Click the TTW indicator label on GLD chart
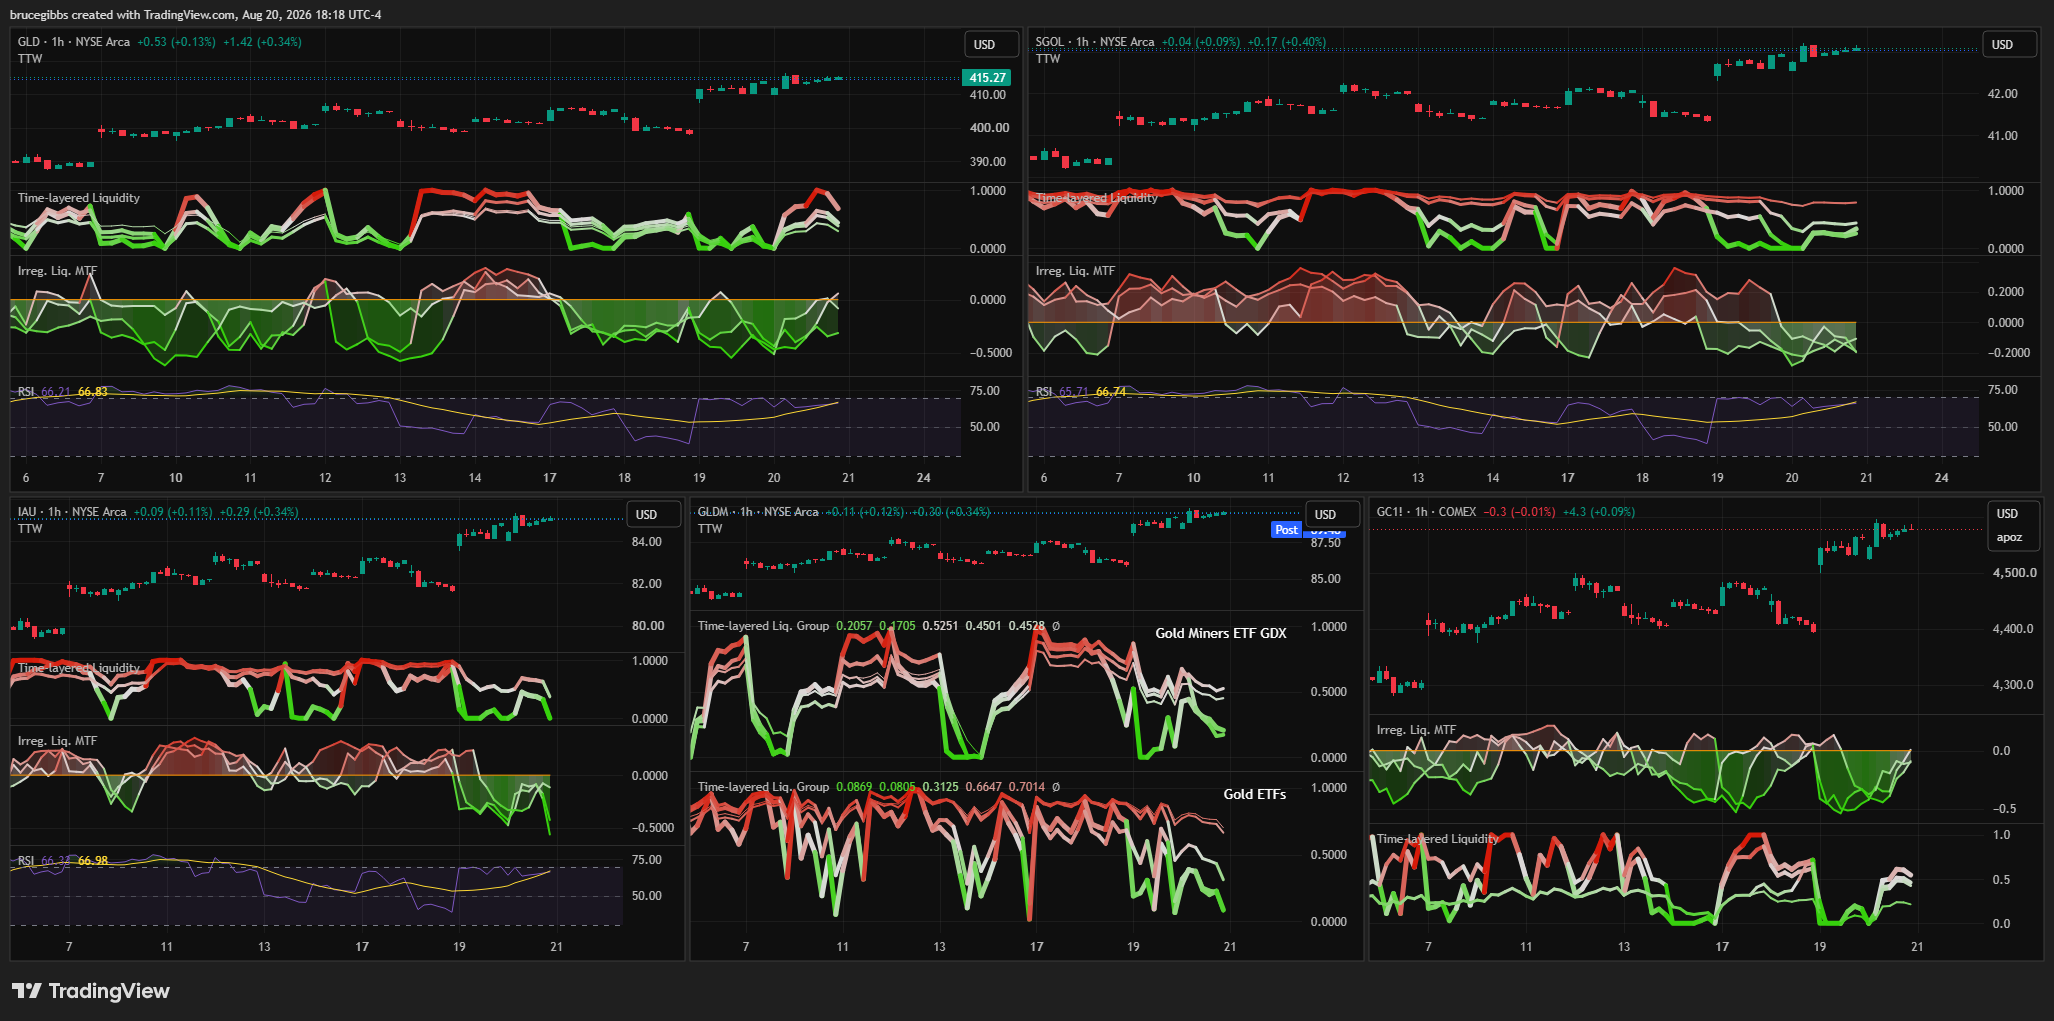2054x1021 pixels. (x=30, y=59)
